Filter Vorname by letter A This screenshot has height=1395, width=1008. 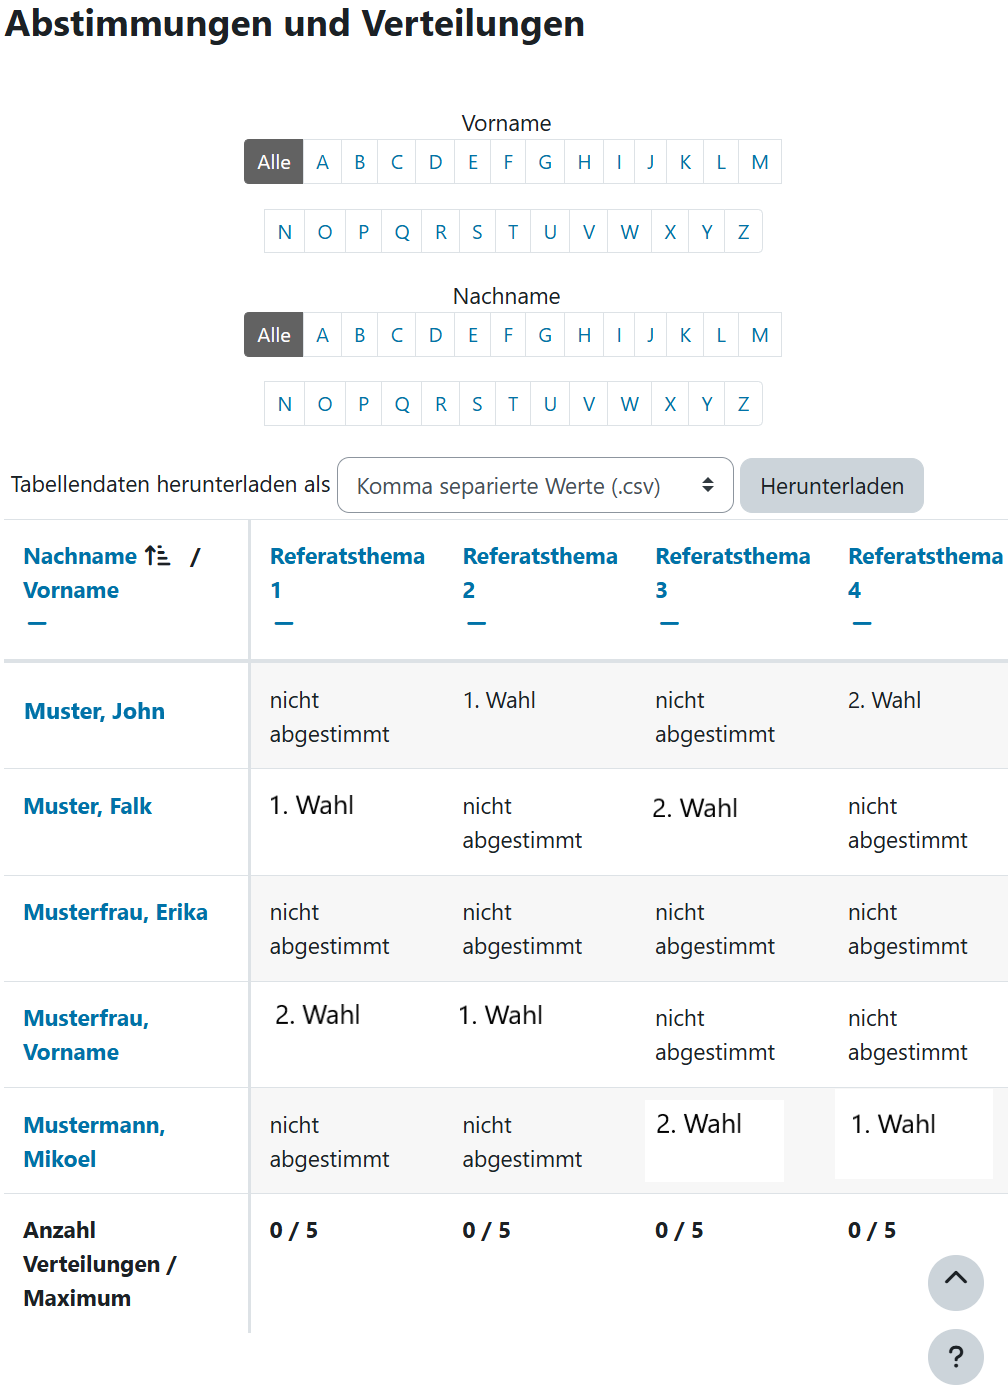[x=322, y=161]
